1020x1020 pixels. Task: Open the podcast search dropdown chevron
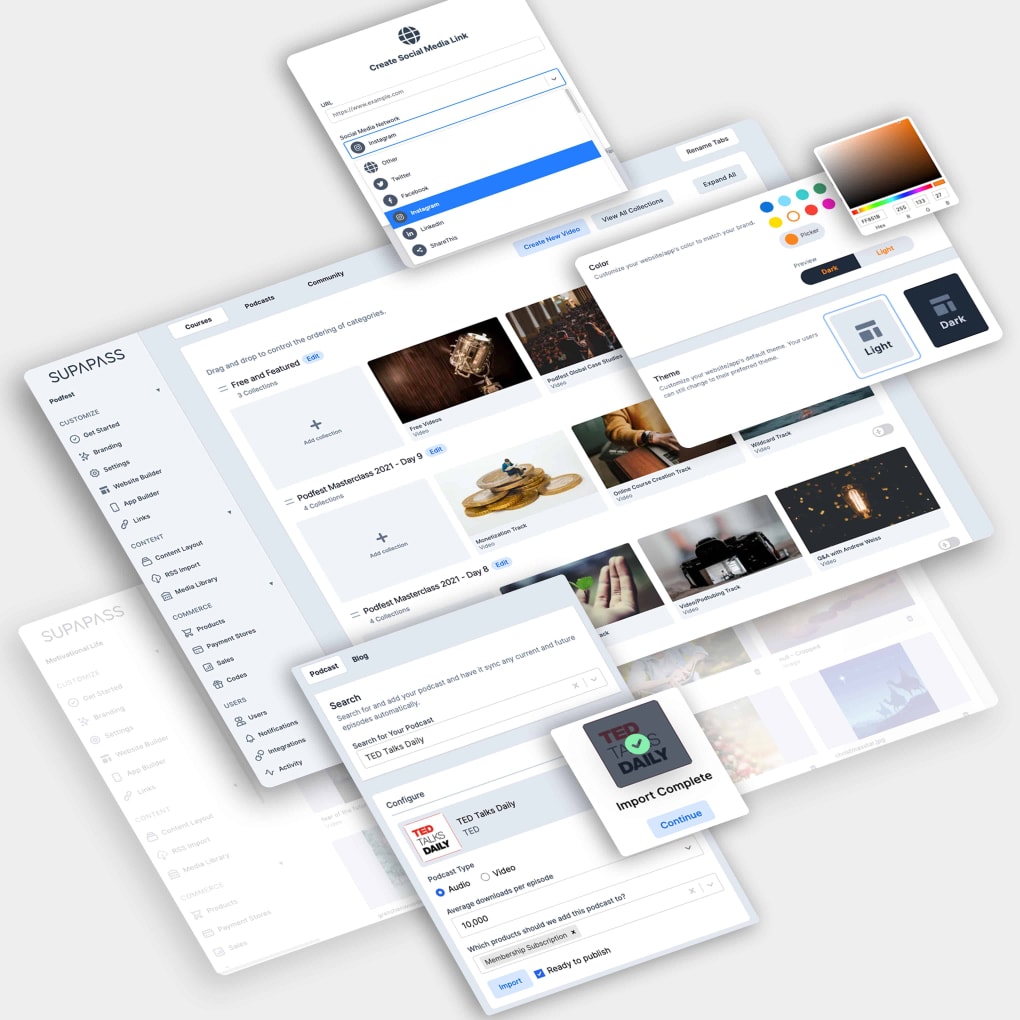[x=594, y=679]
